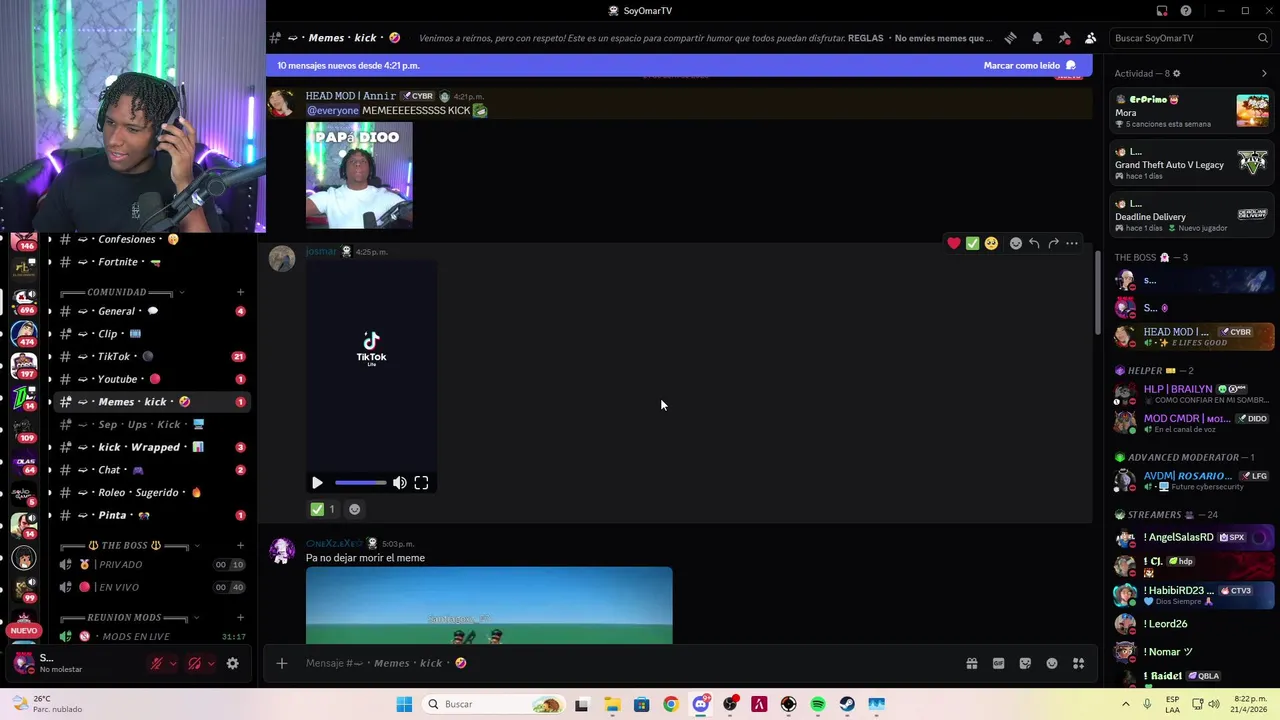
Task: Play the TikTok video
Action: [x=317, y=483]
